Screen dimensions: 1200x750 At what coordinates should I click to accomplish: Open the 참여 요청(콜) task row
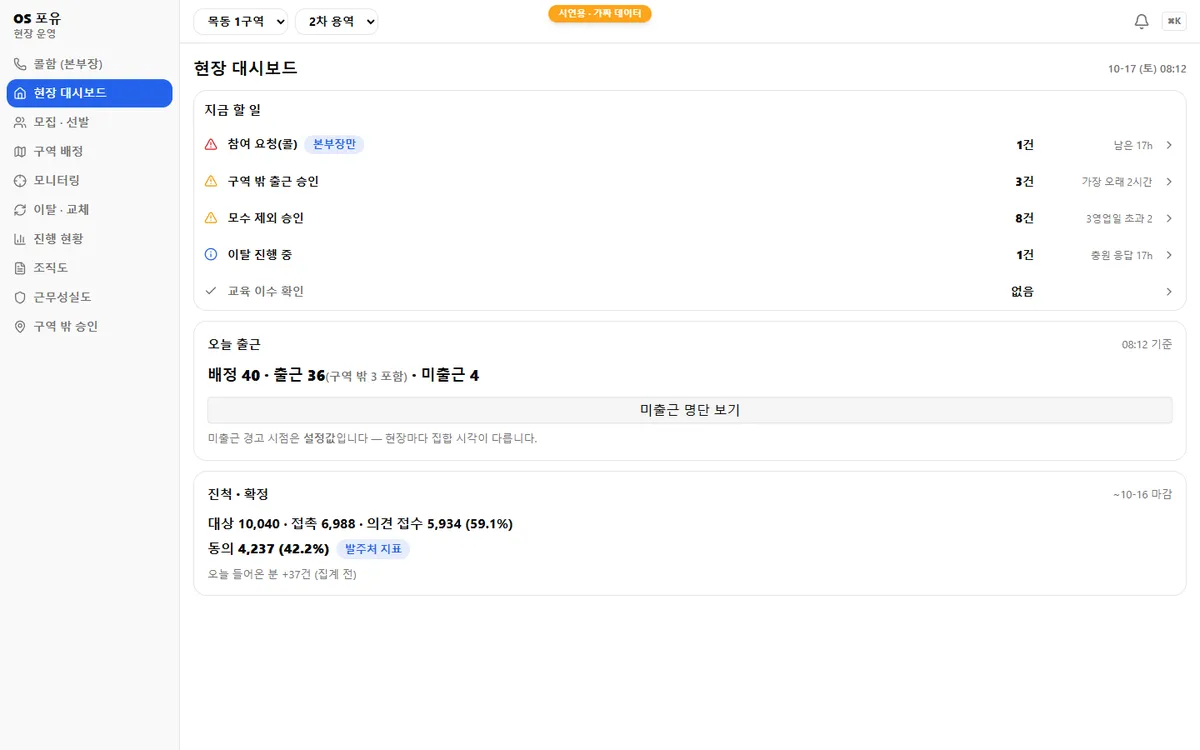pos(690,145)
